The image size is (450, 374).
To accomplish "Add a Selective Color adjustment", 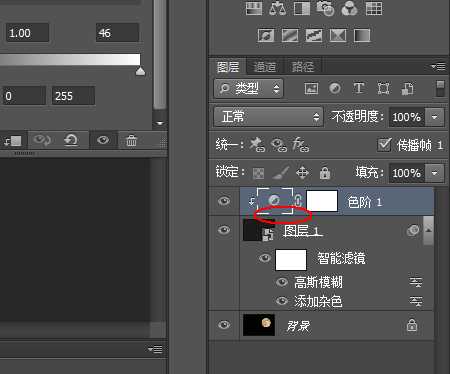I will click(338, 35).
